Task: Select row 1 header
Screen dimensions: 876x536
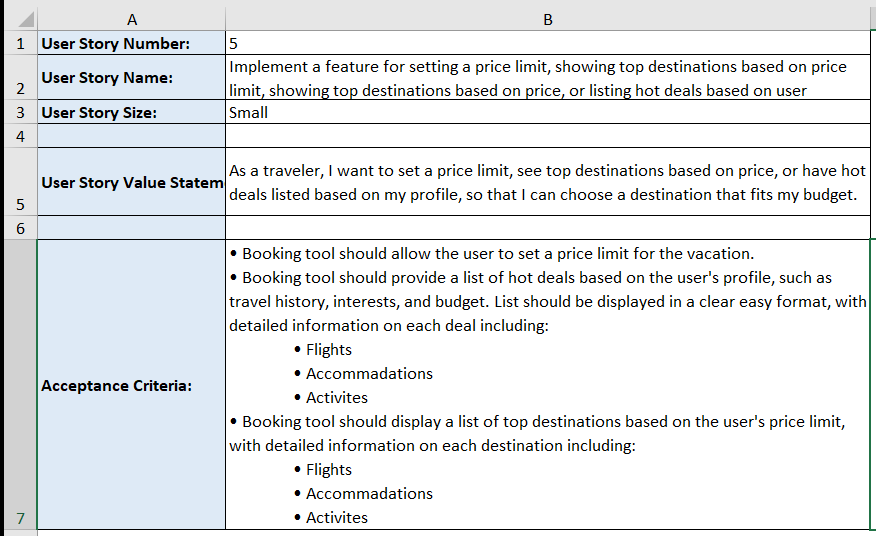Action: coord(20,43)
